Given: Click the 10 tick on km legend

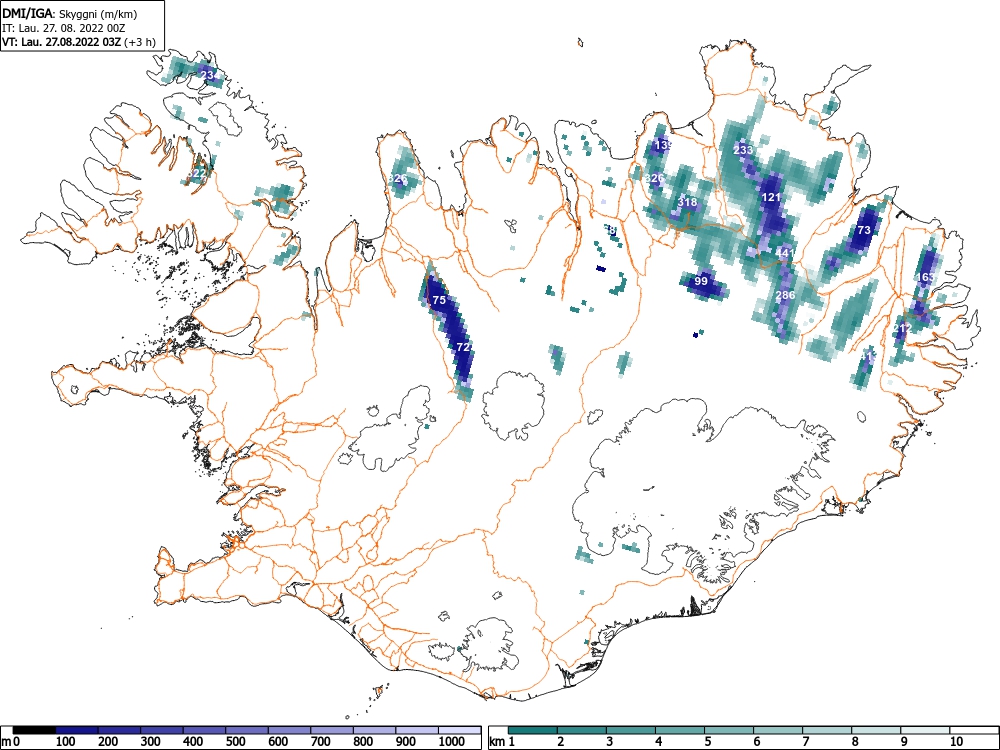Looking at the screenshot, I should [x=955, y=741].
